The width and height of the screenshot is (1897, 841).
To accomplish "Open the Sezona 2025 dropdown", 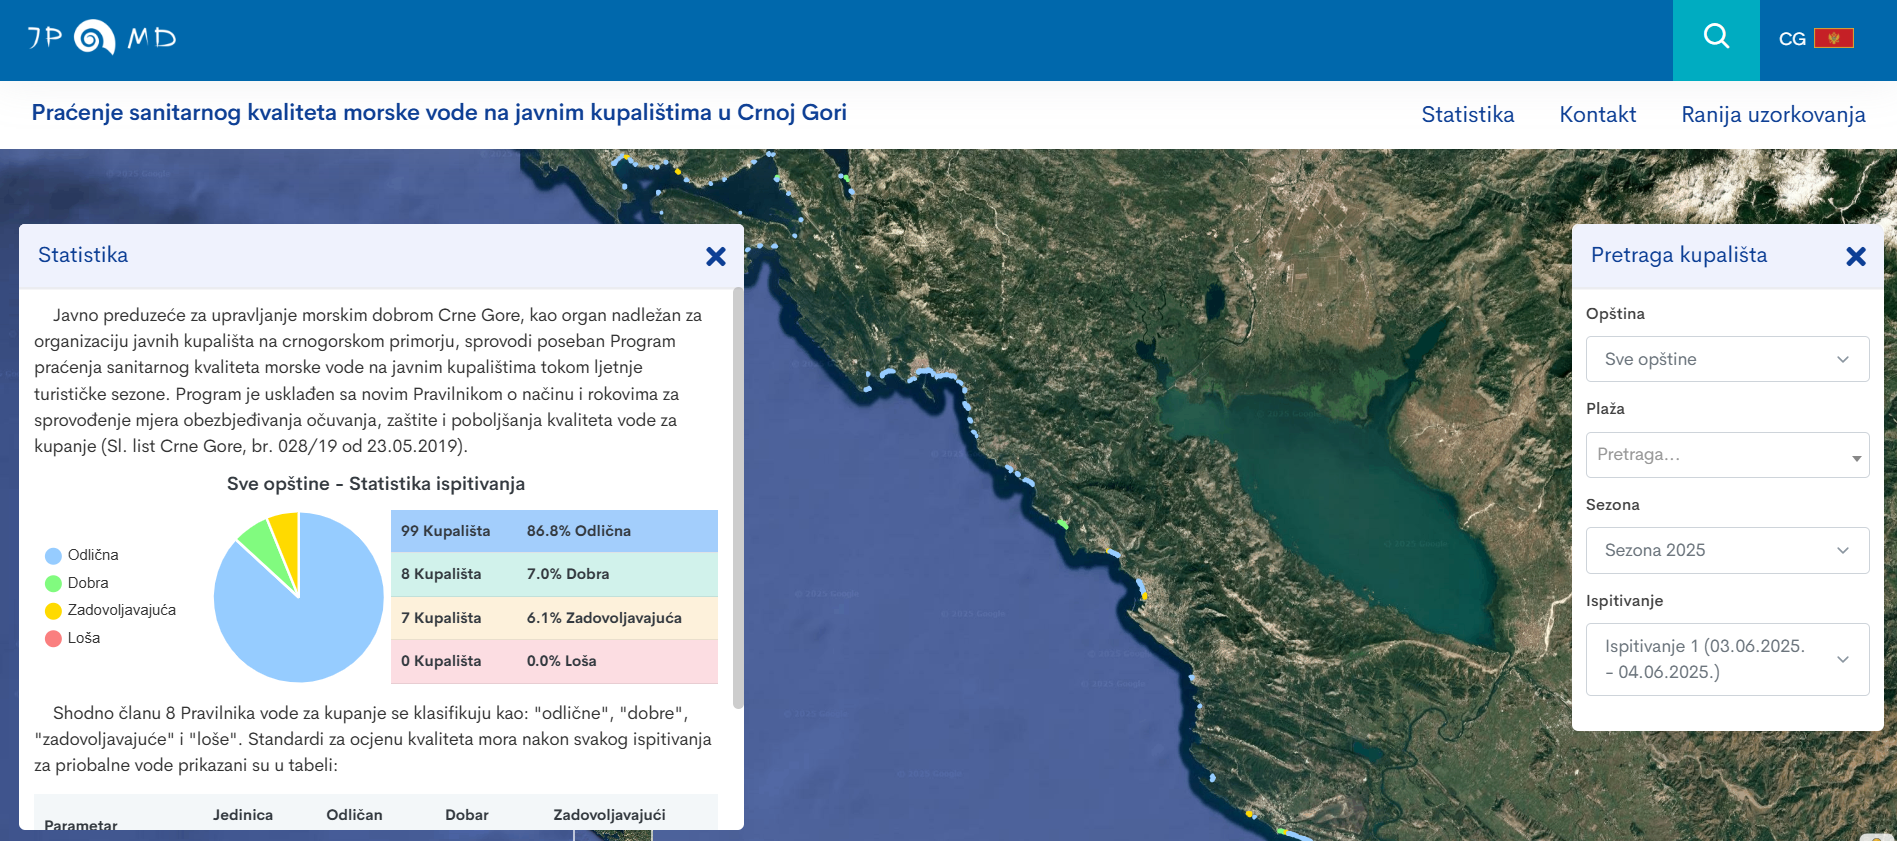I will [1727, 550].
